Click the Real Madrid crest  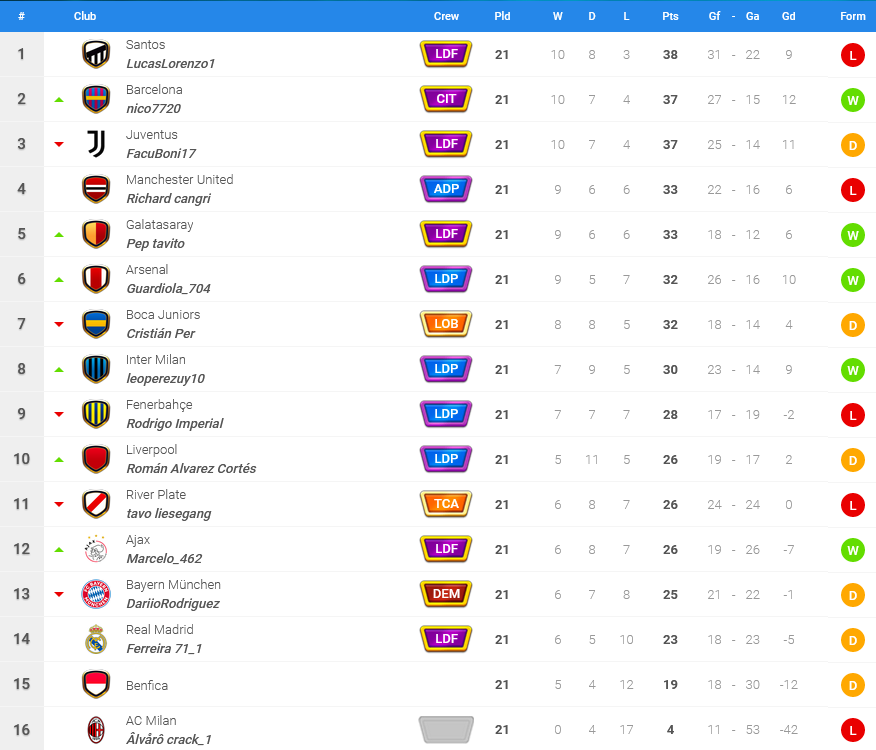[96, 639]
